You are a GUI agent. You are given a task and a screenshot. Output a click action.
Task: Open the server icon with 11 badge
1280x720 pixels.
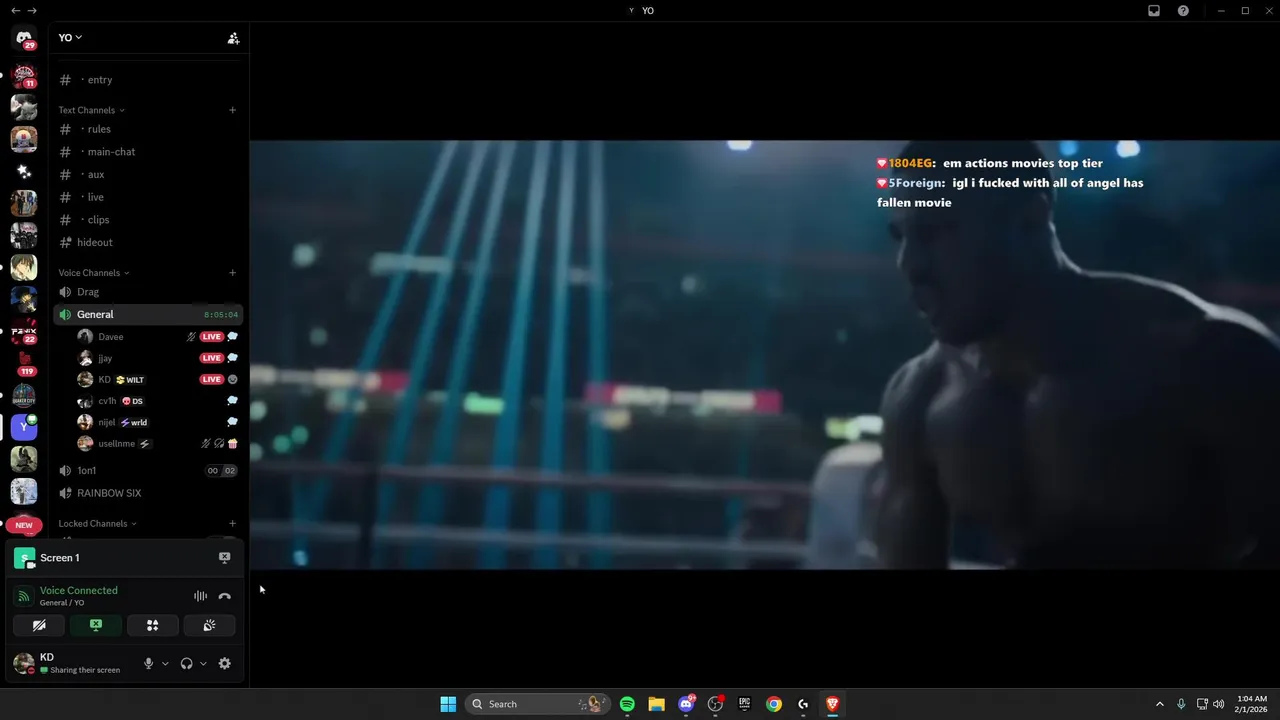click(x=24, y=75)
